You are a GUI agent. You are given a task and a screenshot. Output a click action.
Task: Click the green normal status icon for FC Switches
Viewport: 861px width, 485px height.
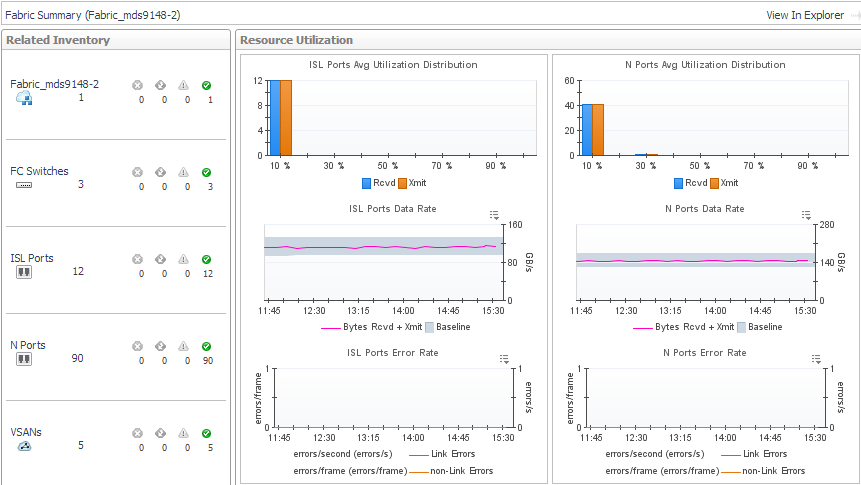(x=206, y=172)
